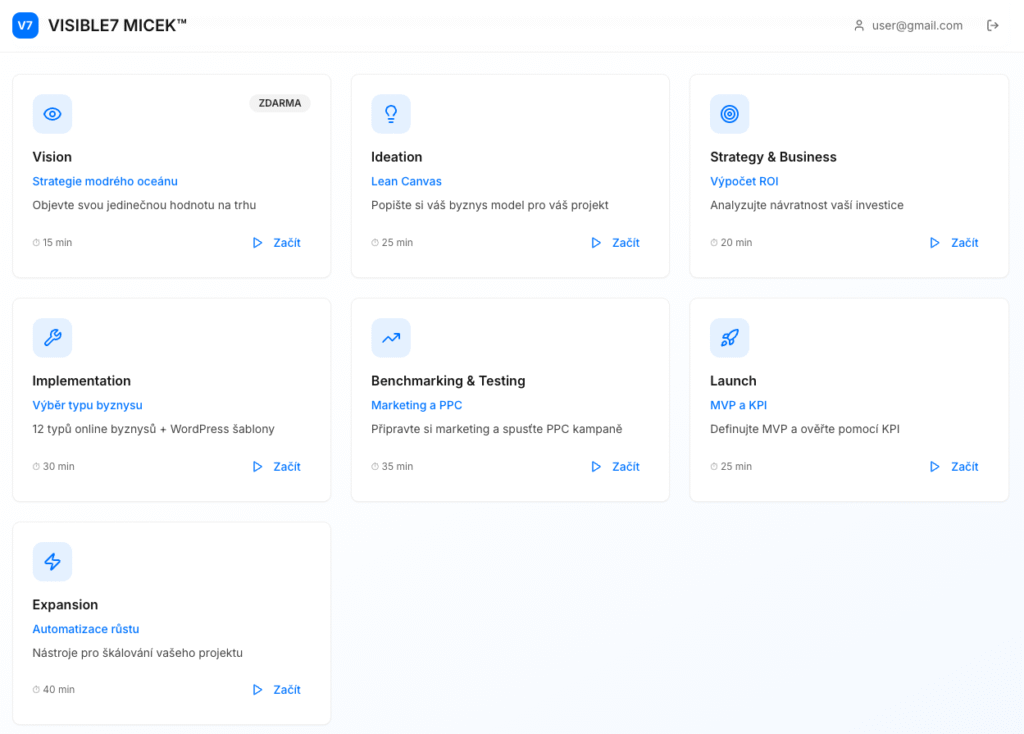Start the Expansion module via Začít
The image size is (1024, 734).
pos(277,690)
